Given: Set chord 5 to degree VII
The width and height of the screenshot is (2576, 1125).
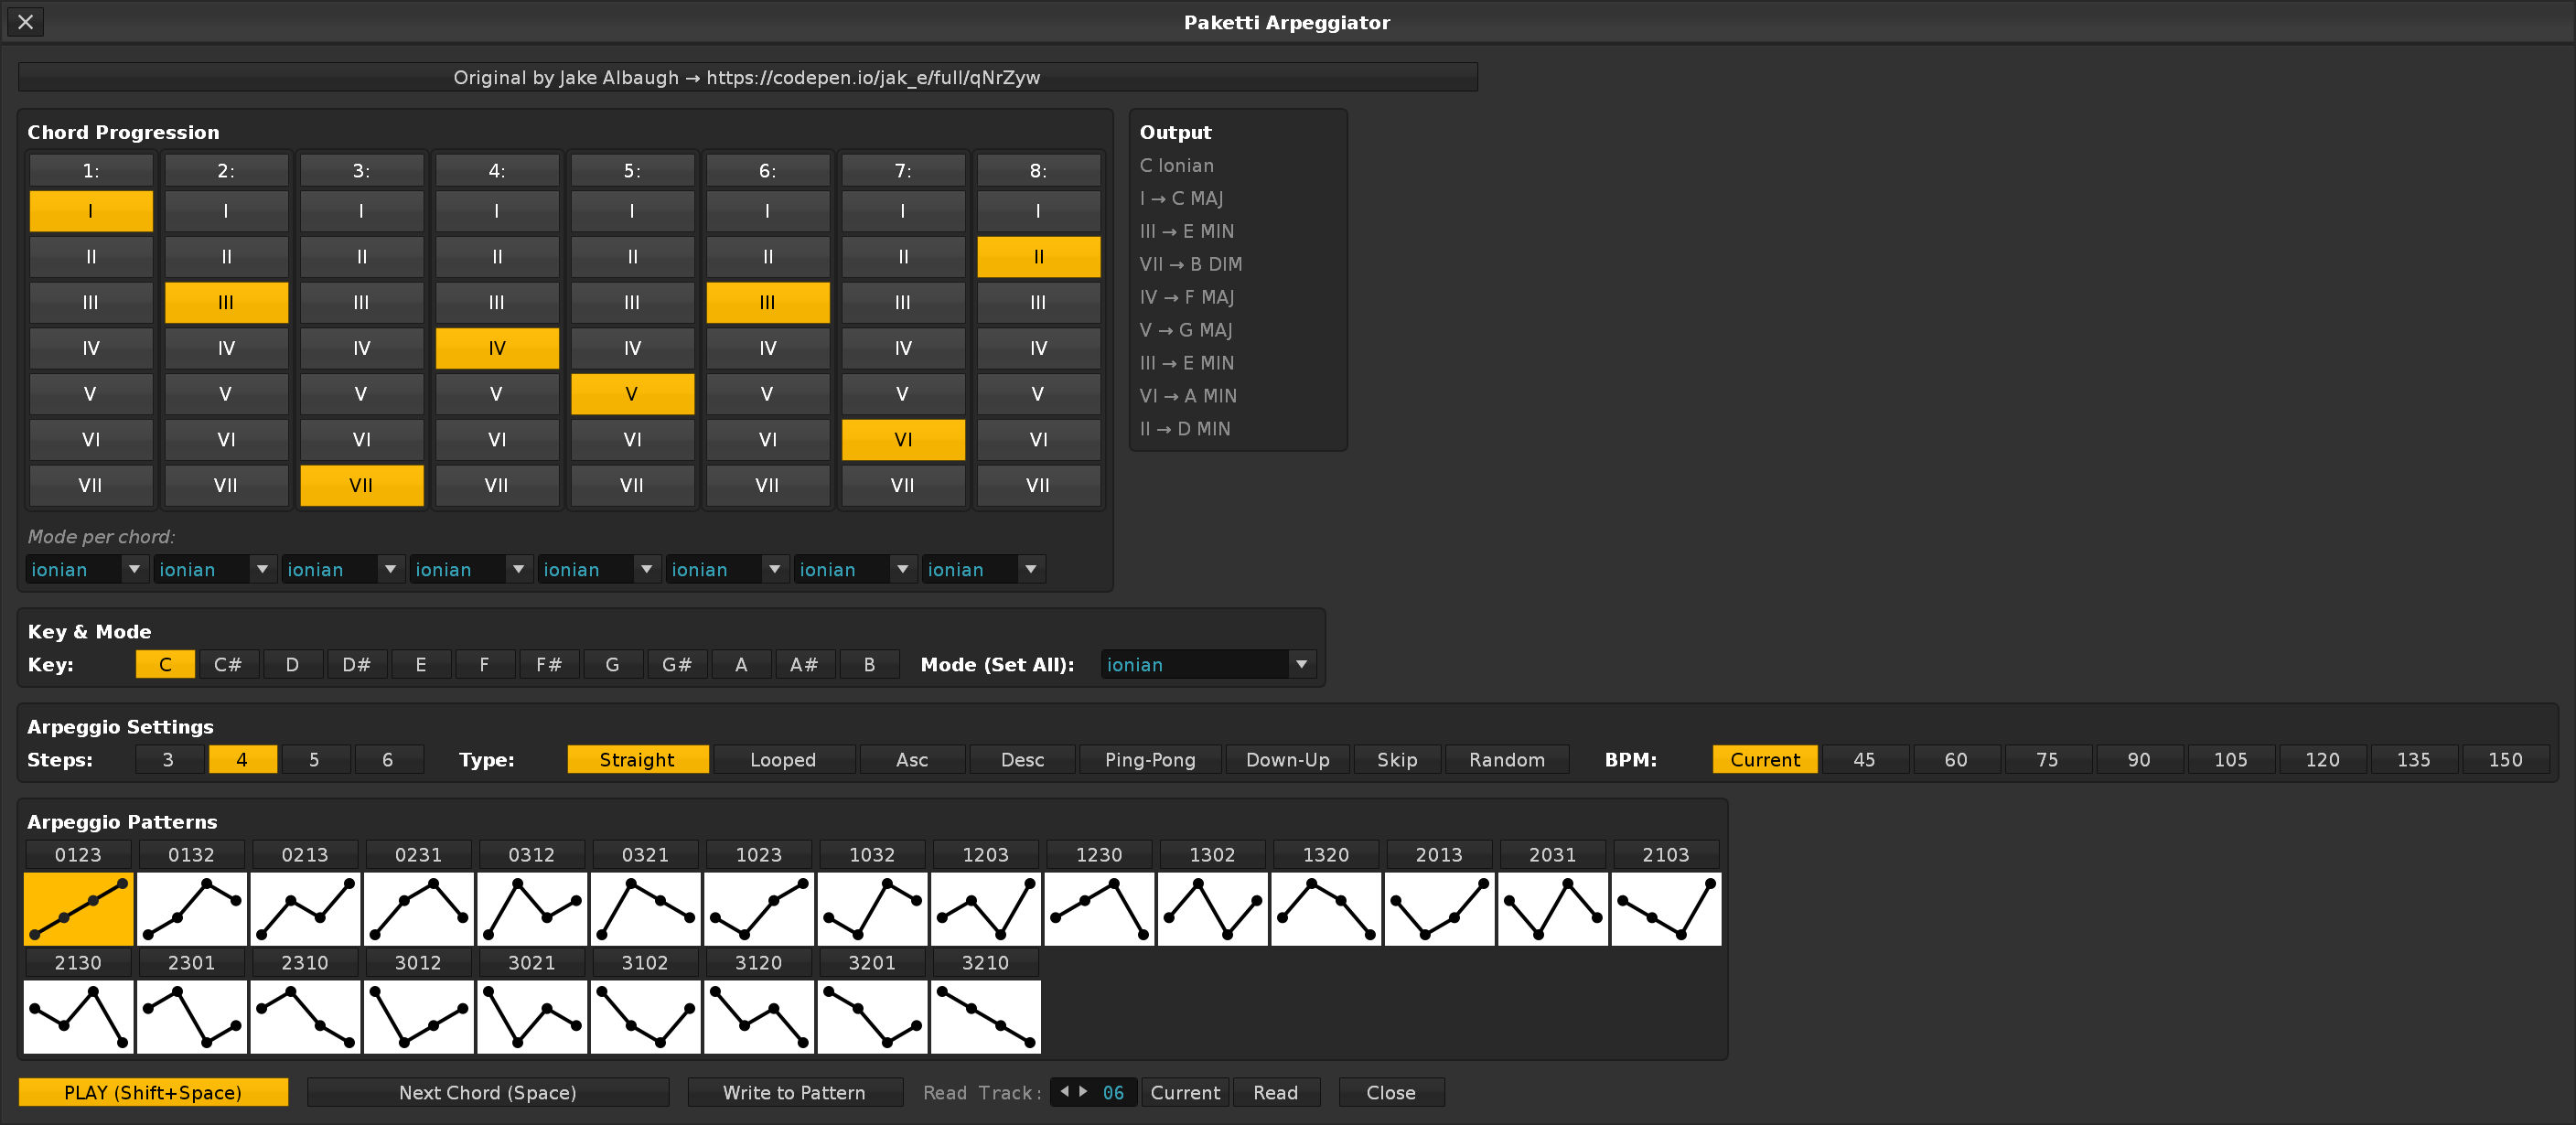Looking at the screenshot, I should click(632, 485).
